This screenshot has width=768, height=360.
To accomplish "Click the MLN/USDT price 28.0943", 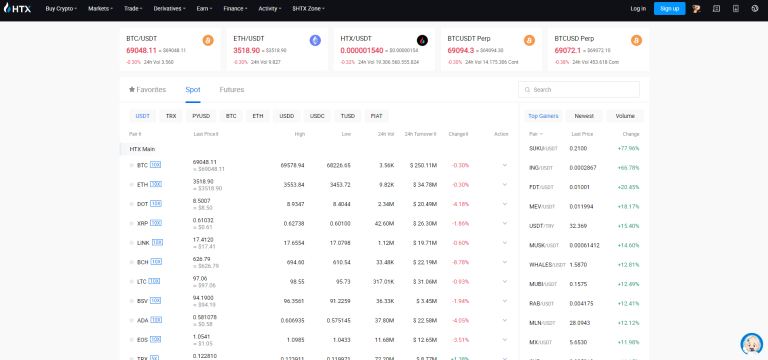I will click(x=579, y=323).
